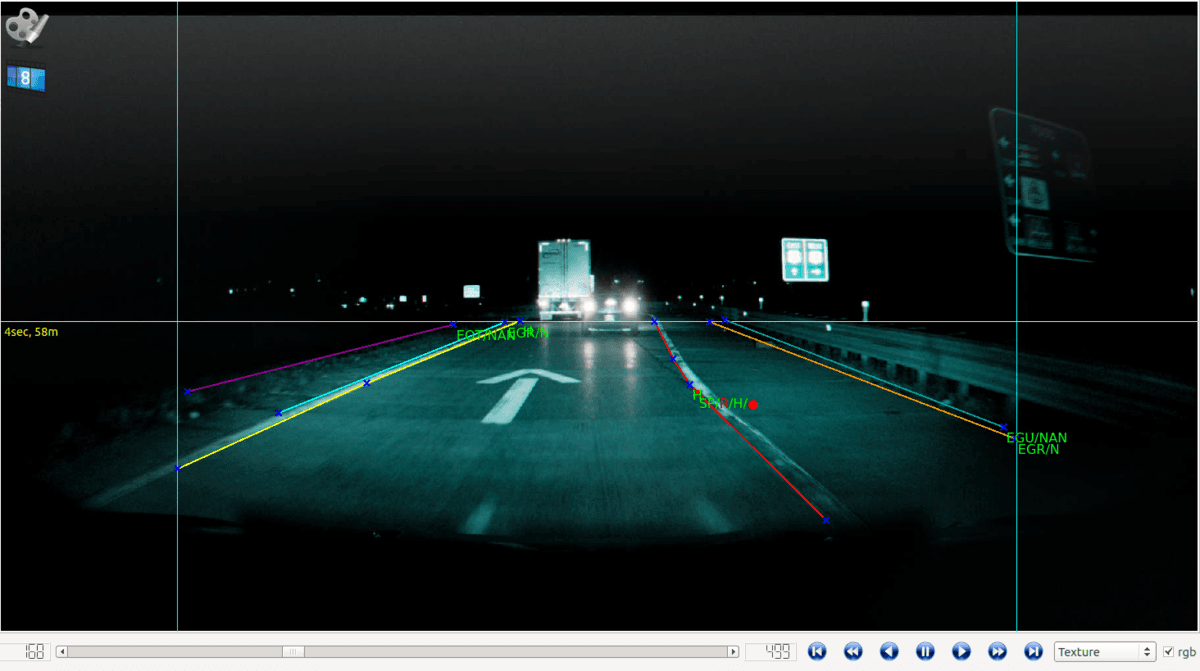Screen dimensions: 1200x671
Task: Pause the video playback
Action: click(925, 651)
